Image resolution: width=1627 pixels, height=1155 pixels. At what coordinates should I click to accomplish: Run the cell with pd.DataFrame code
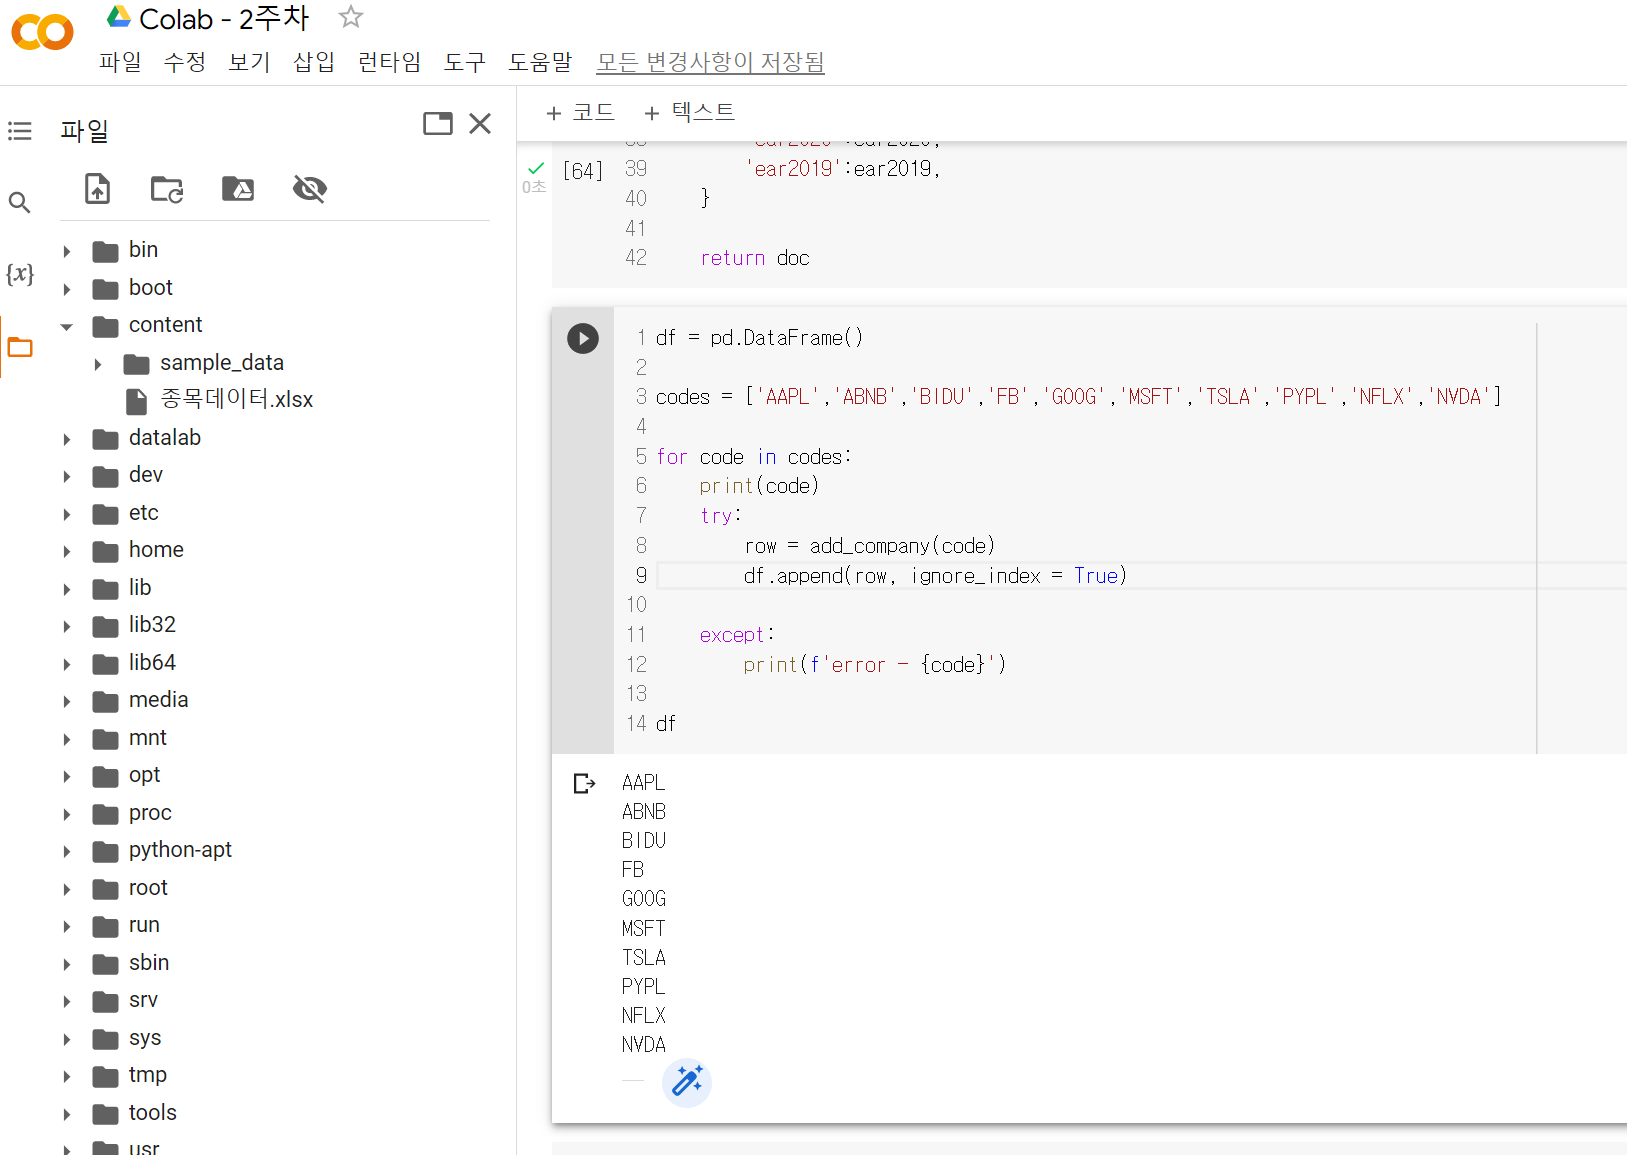pyautogui.click(x=583, y=338)
